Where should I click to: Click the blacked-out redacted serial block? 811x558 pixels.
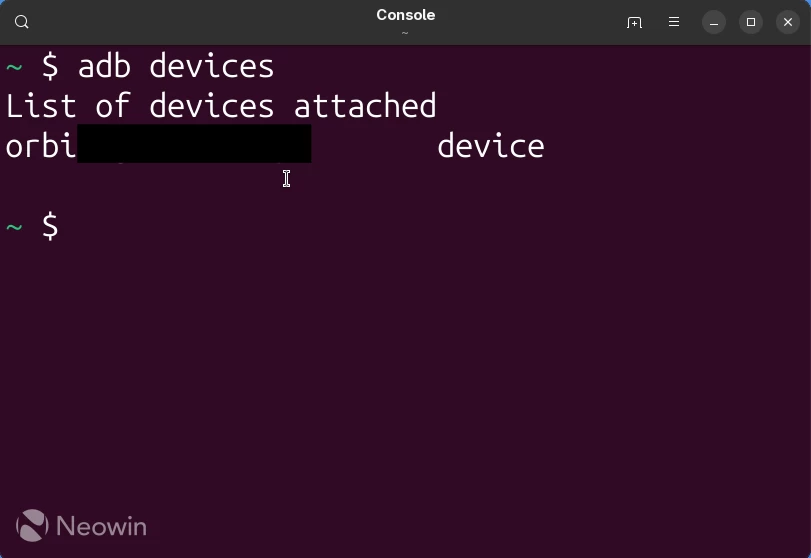[194, 144]
